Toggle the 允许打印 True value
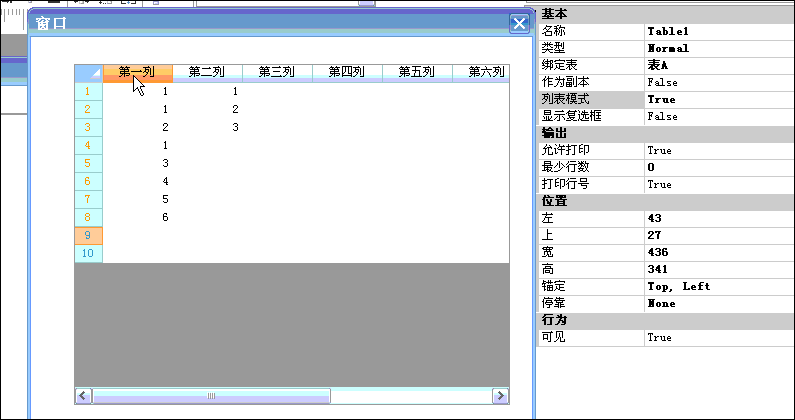The width and height of the screenshot is (795, 420). pyautogui.click(x=719, y=150)
